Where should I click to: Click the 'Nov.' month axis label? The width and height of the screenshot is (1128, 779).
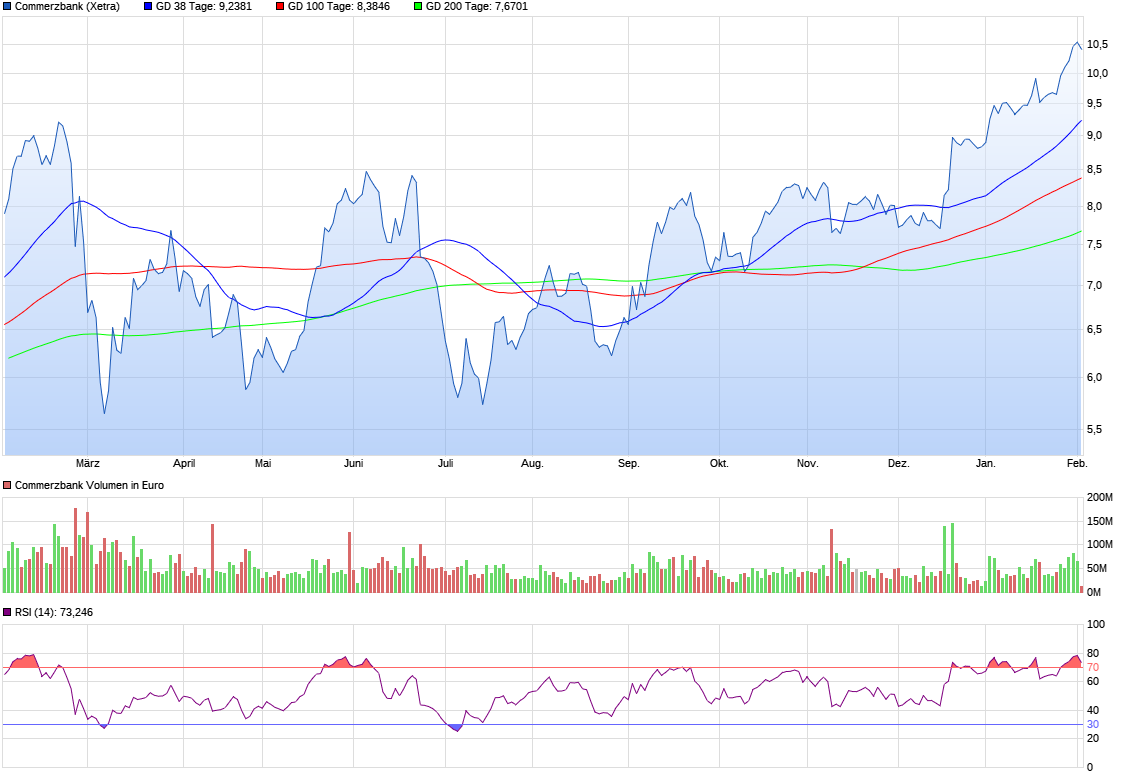coord(808,463)
